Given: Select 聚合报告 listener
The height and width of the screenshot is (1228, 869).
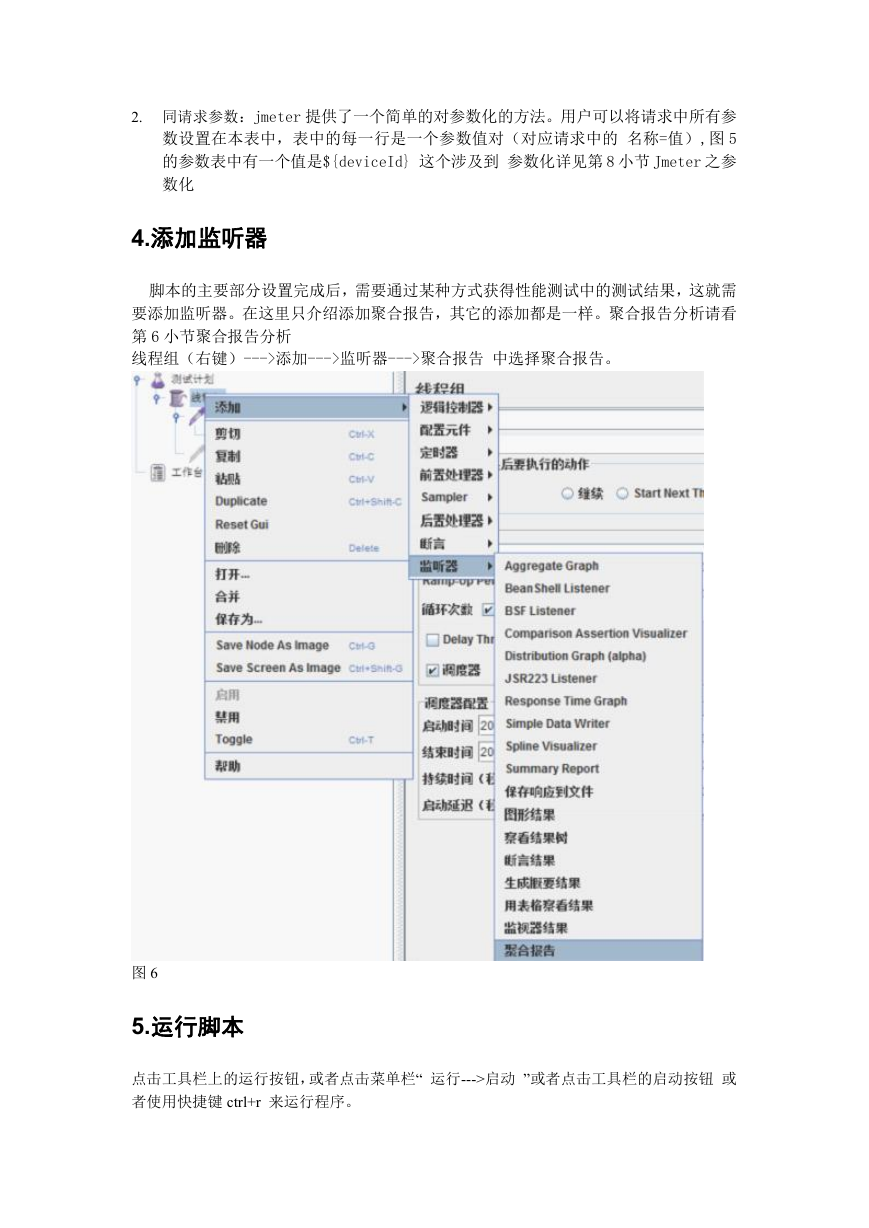Looking at the screenshot, I should click(599, 951).
